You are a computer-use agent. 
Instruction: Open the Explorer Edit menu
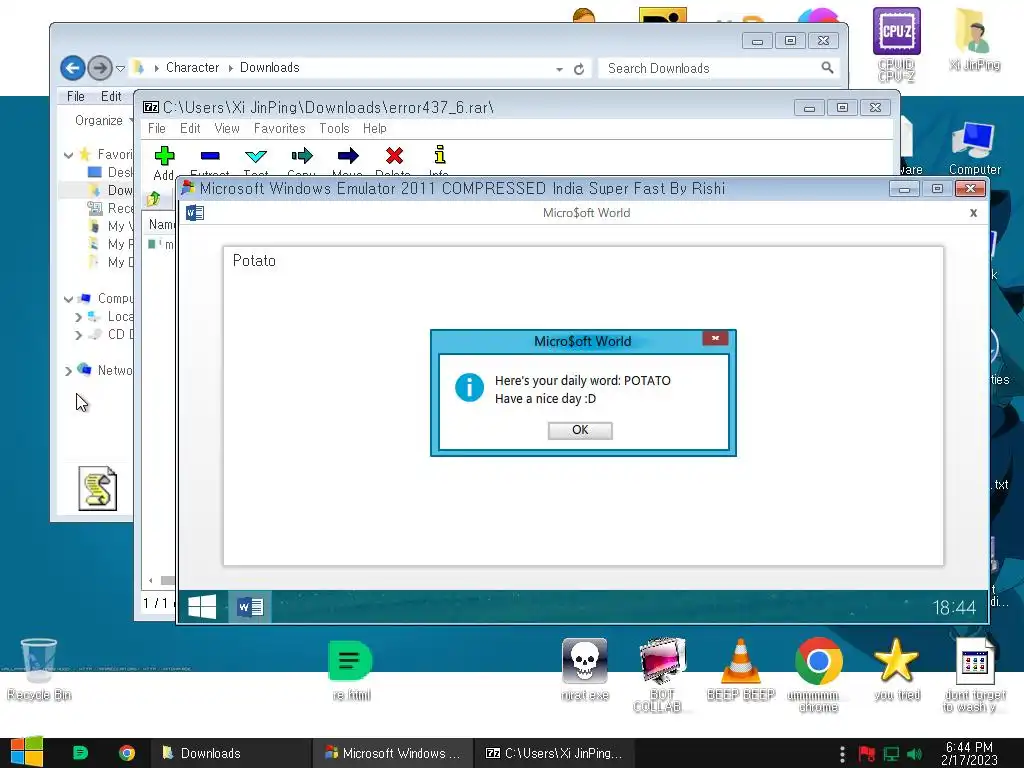coord(111,96)
